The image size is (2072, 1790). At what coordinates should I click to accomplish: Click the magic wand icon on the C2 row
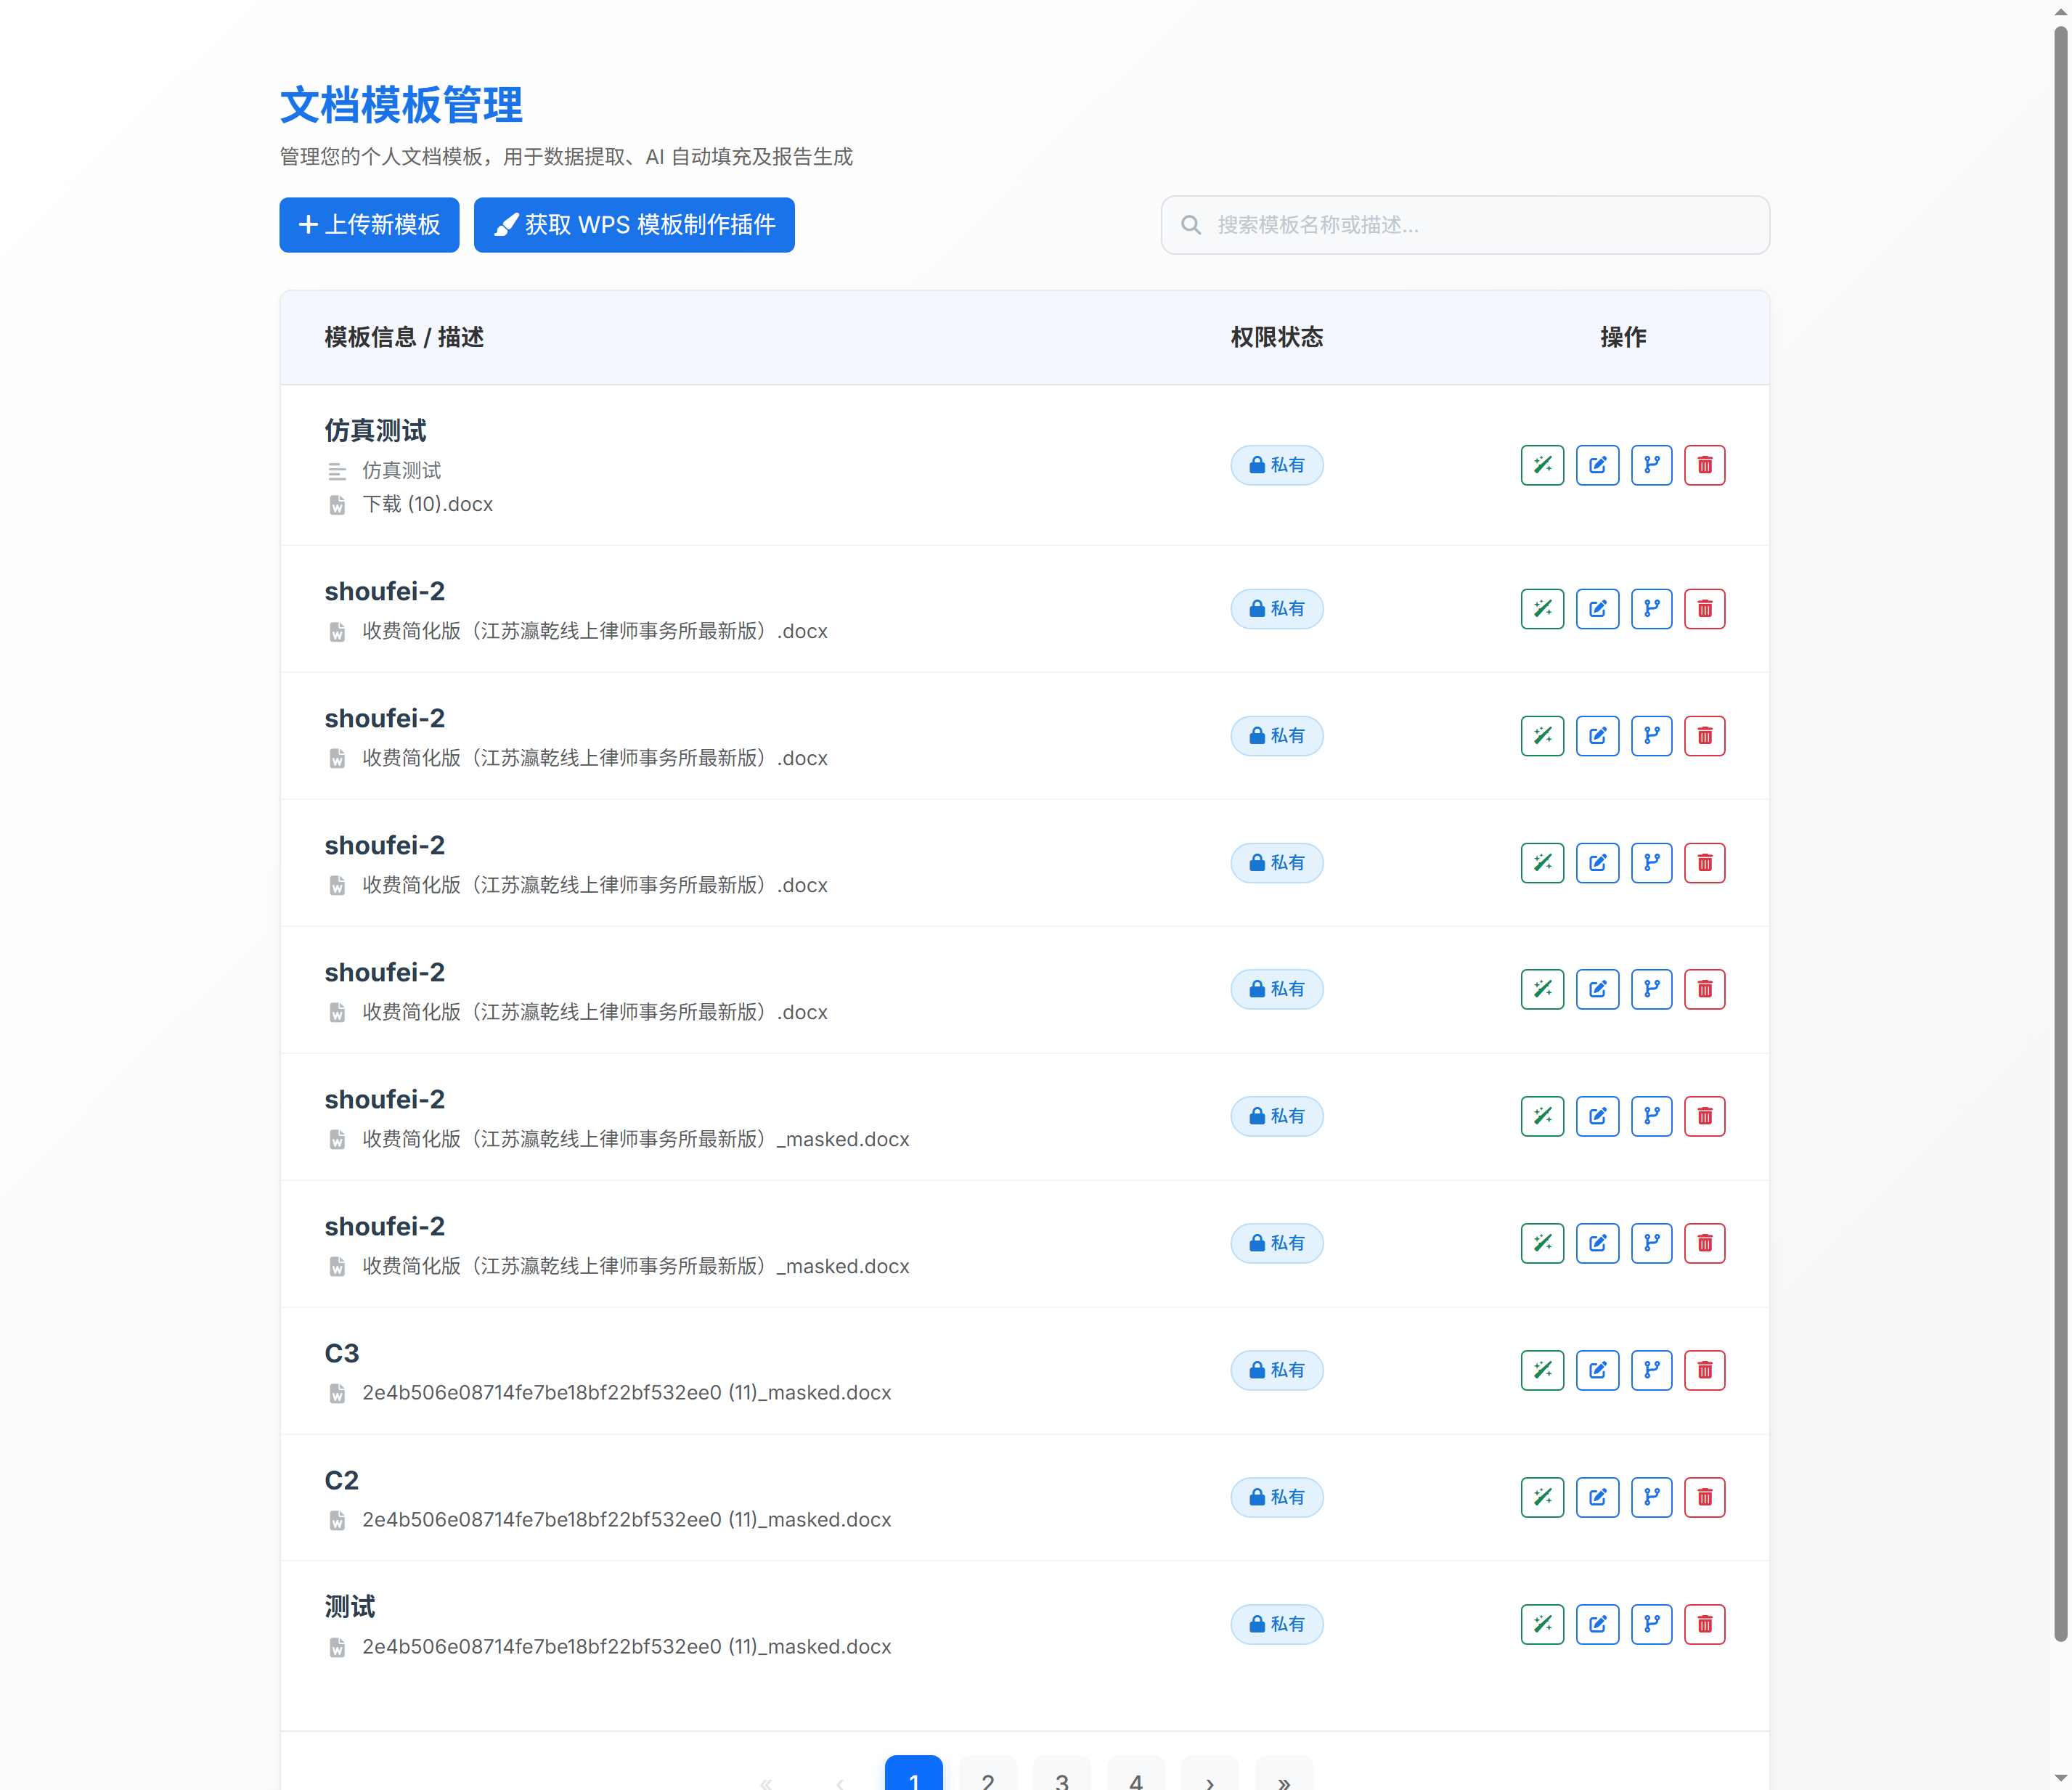pos(1542,1497)
